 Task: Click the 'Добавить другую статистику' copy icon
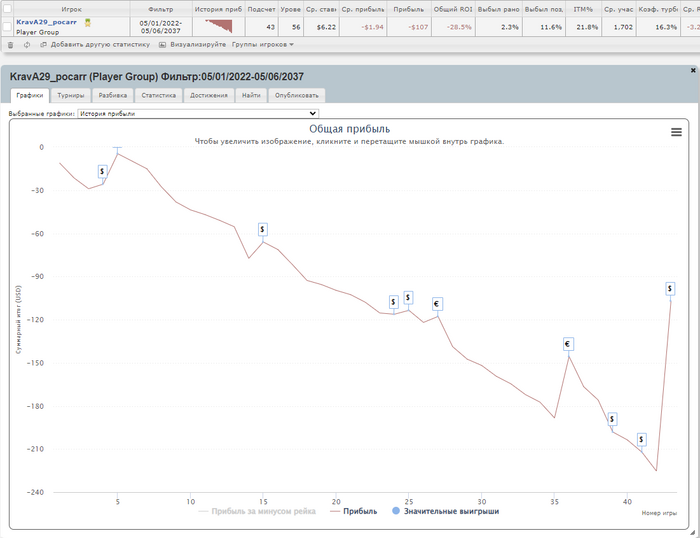point(43,45)
